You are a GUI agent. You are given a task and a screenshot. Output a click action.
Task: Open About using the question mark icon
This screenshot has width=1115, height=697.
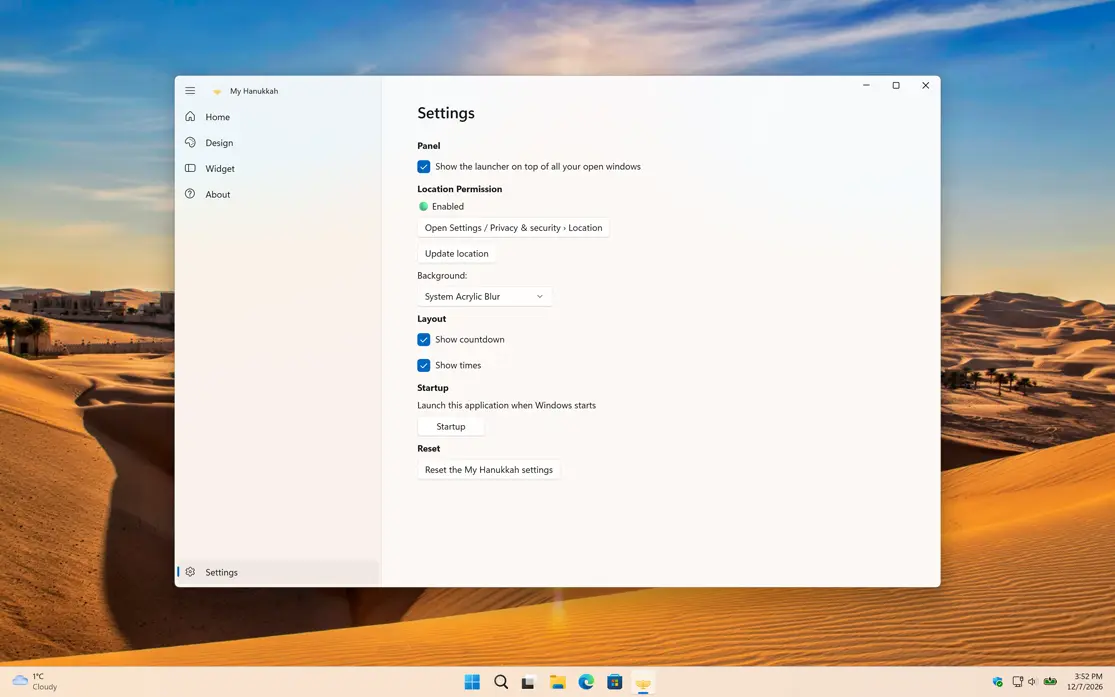click(x=190, y=194)
